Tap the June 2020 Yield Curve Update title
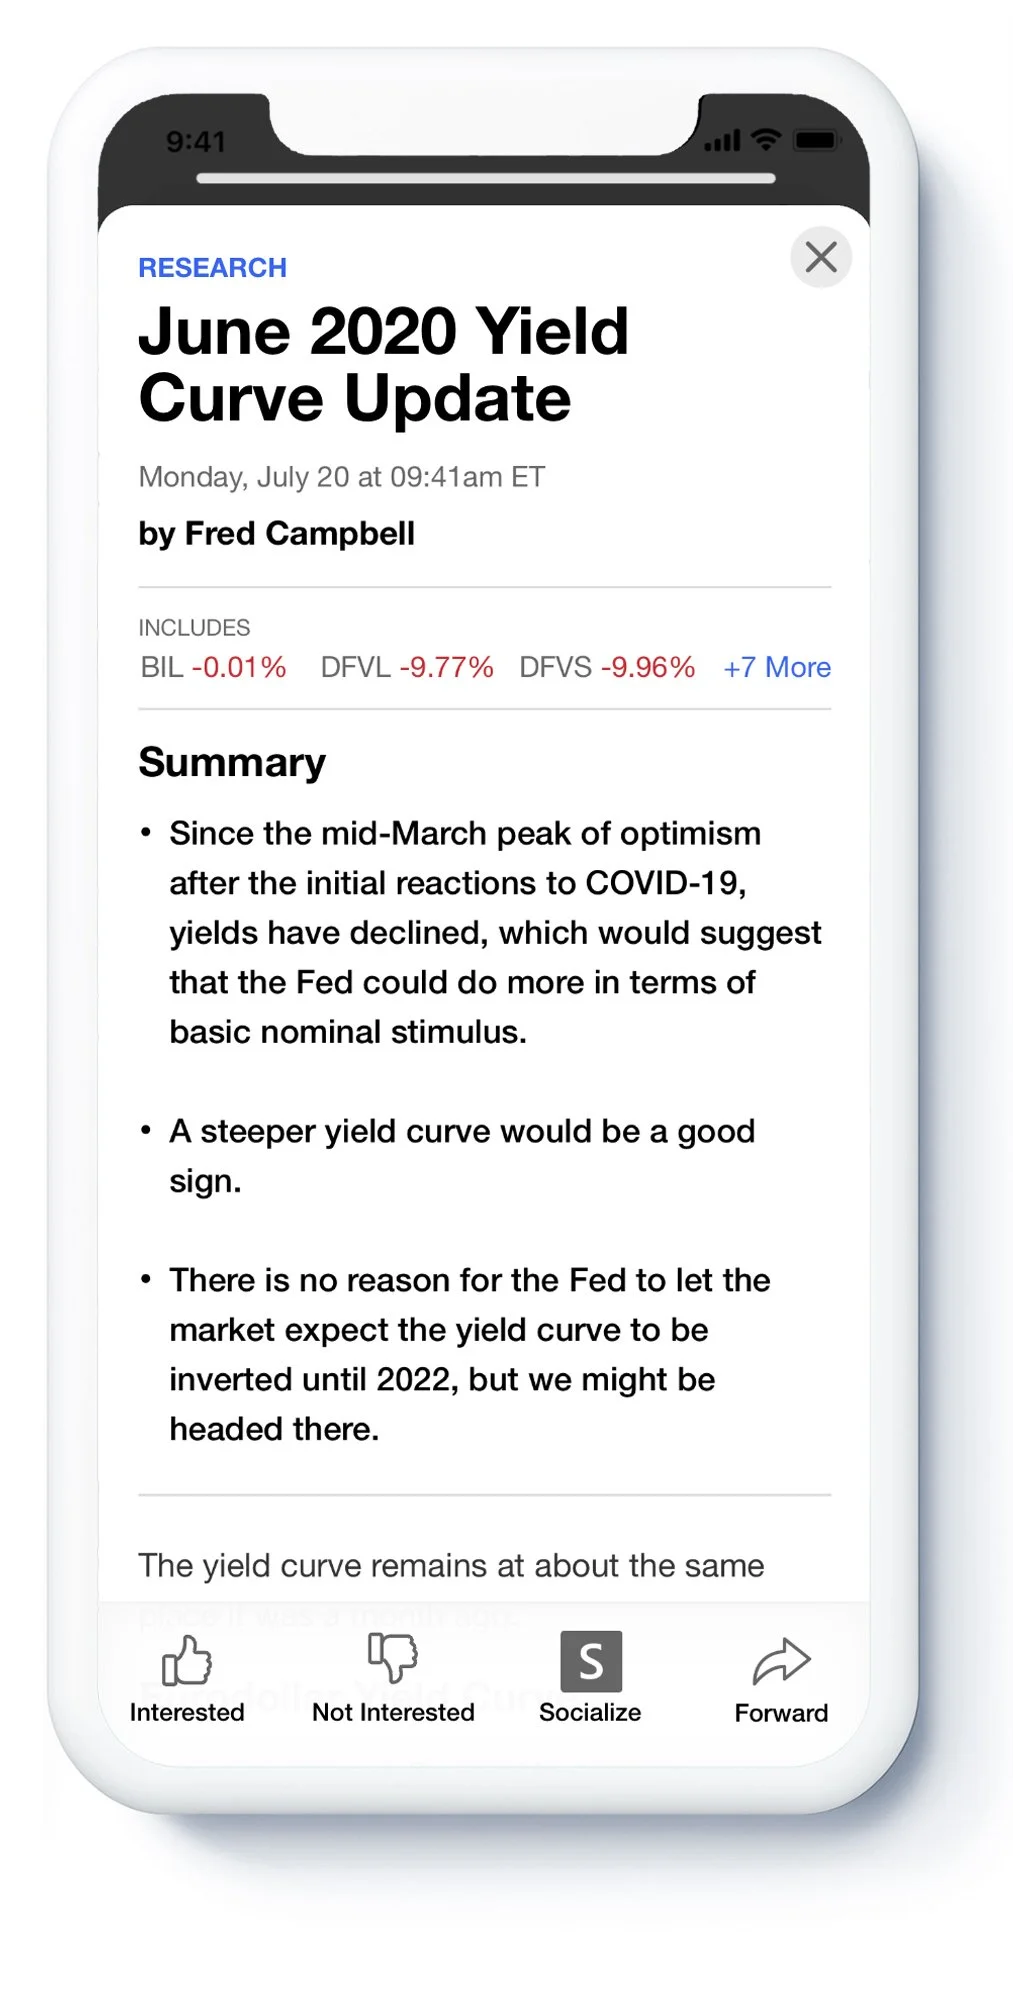This screenshot has height=2000, width=1013. click(x=384, y=365)
